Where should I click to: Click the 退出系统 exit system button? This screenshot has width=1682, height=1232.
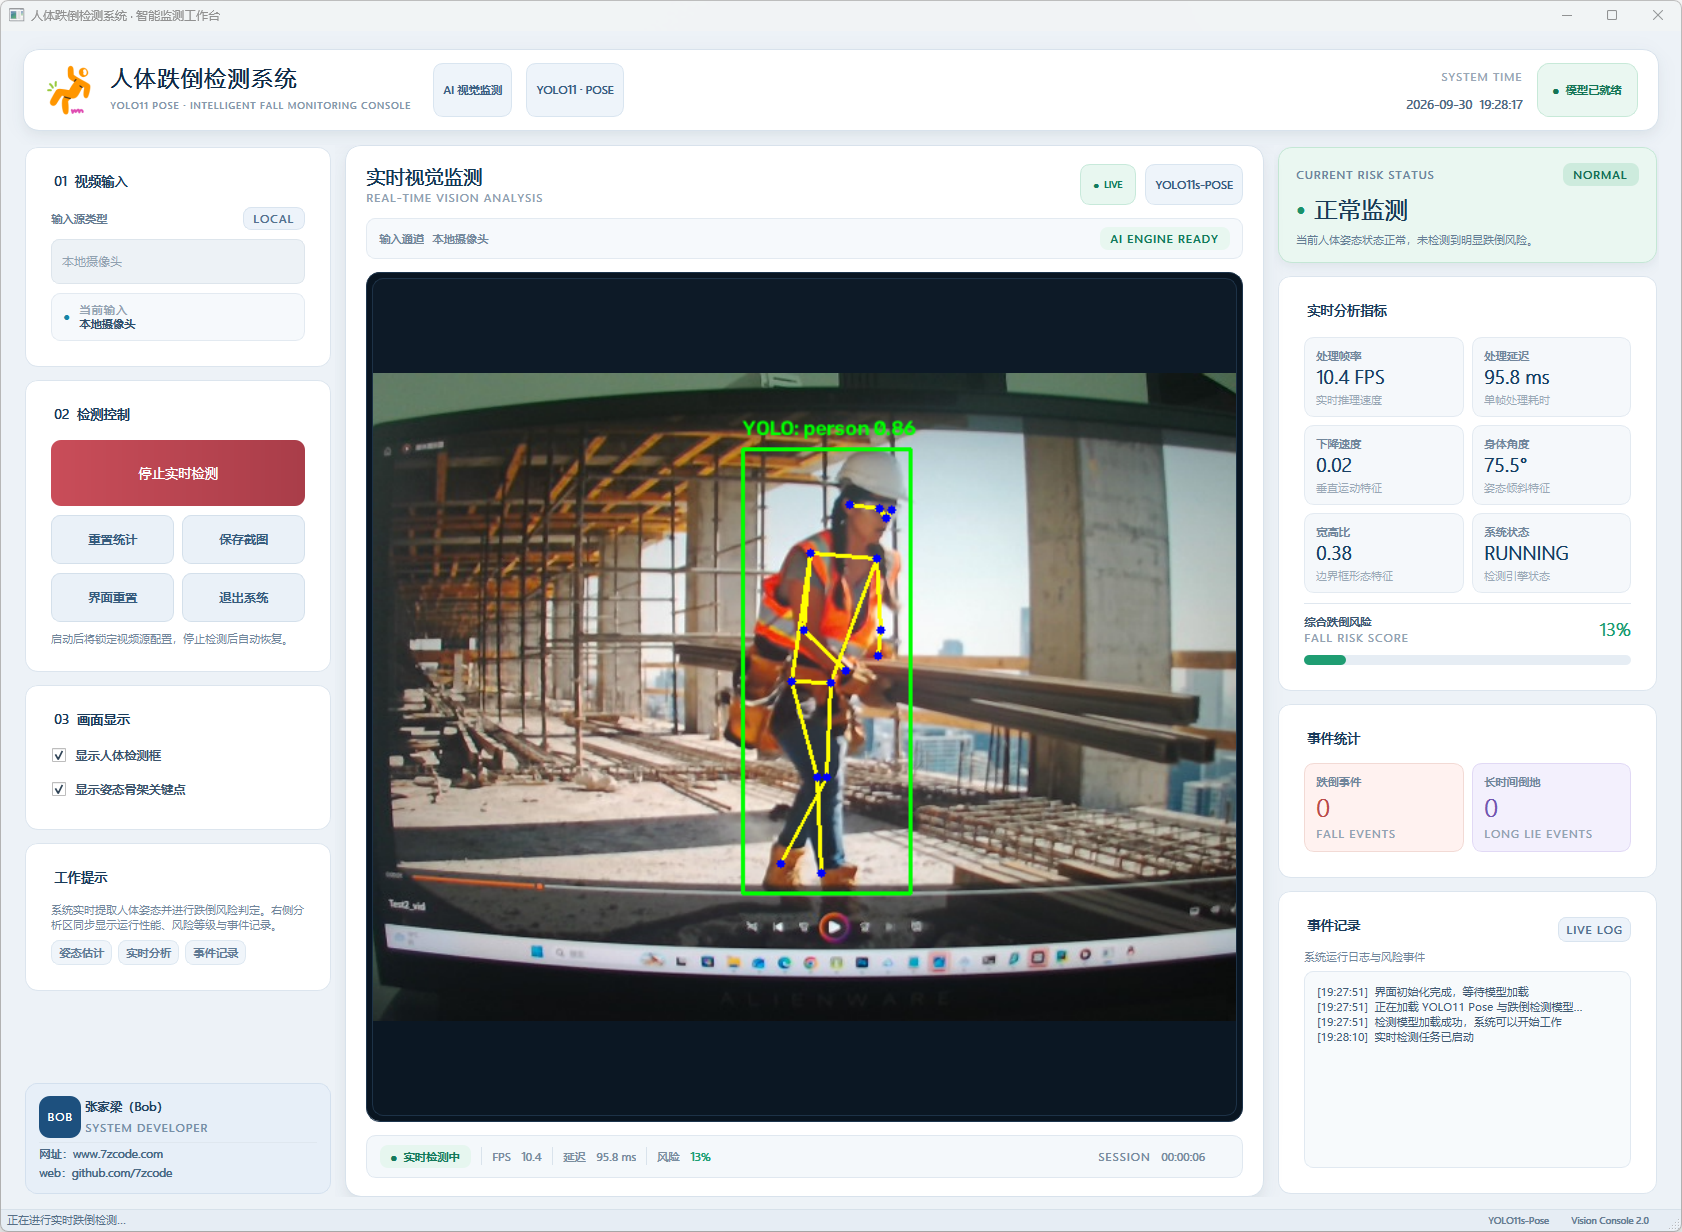243,598
